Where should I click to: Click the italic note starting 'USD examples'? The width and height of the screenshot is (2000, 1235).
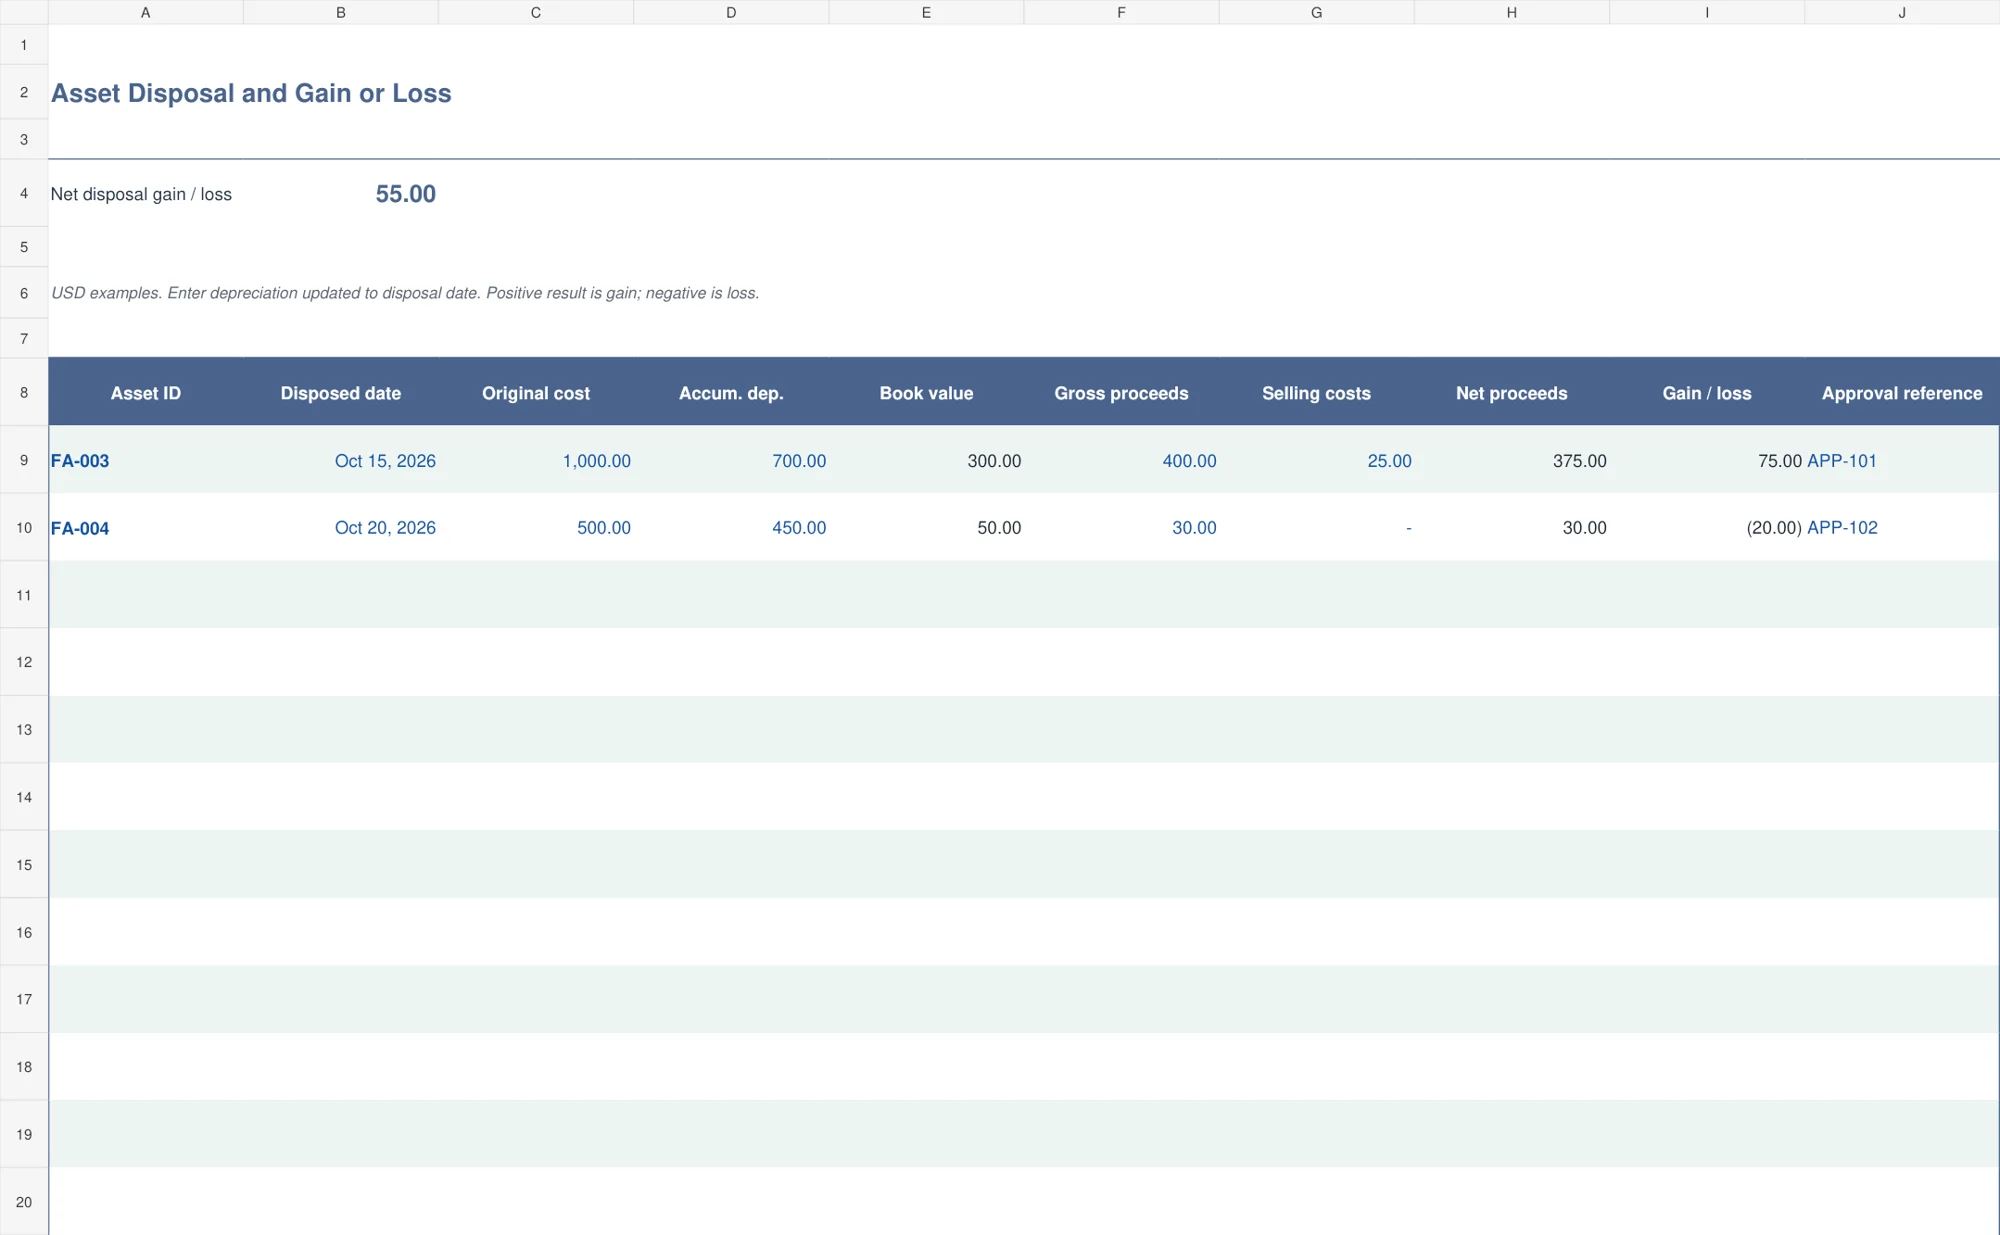[405, 293]
